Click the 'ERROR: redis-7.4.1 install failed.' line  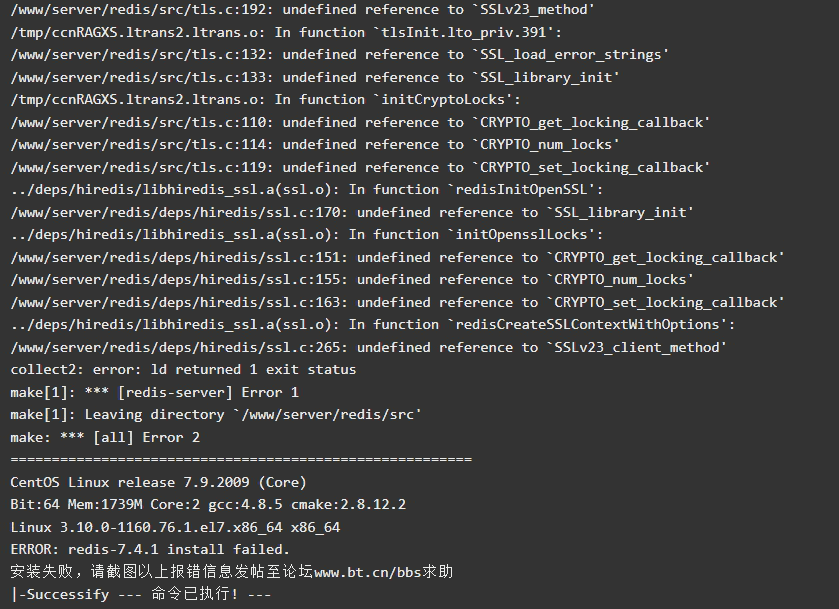[150, 550]
